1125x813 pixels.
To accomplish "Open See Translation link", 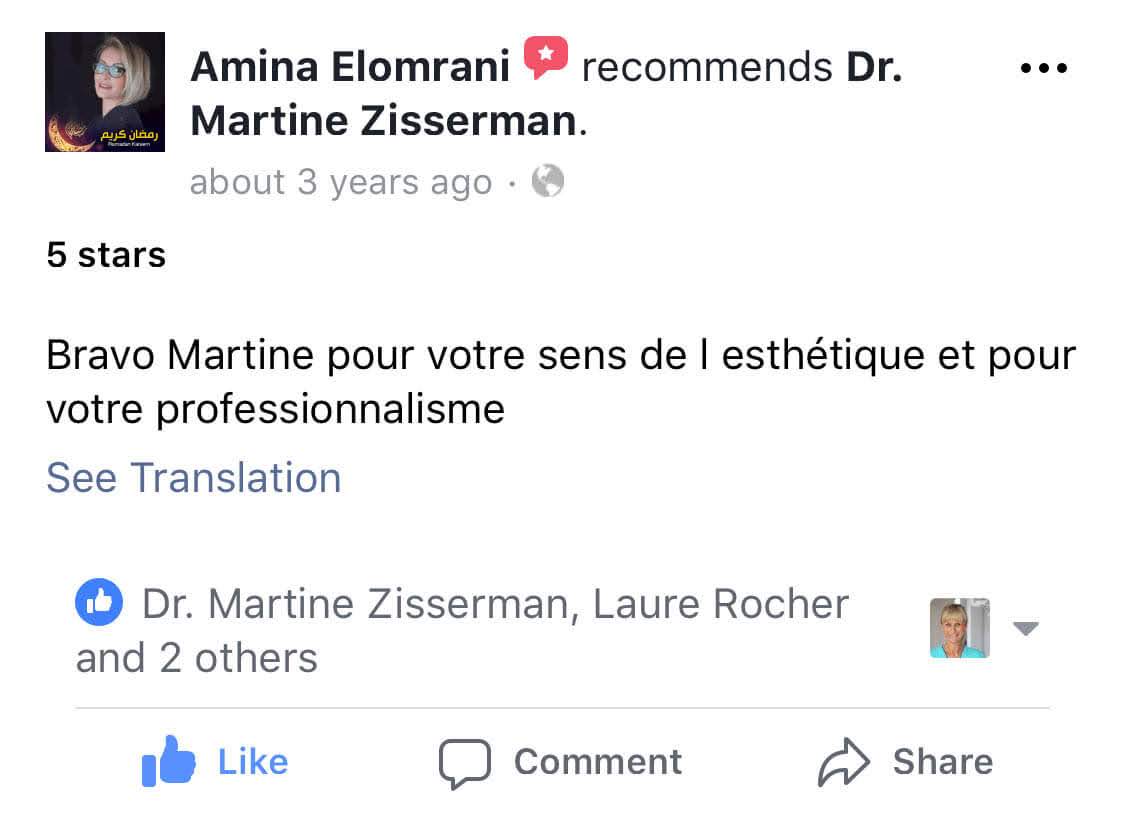I will (193, 478).
